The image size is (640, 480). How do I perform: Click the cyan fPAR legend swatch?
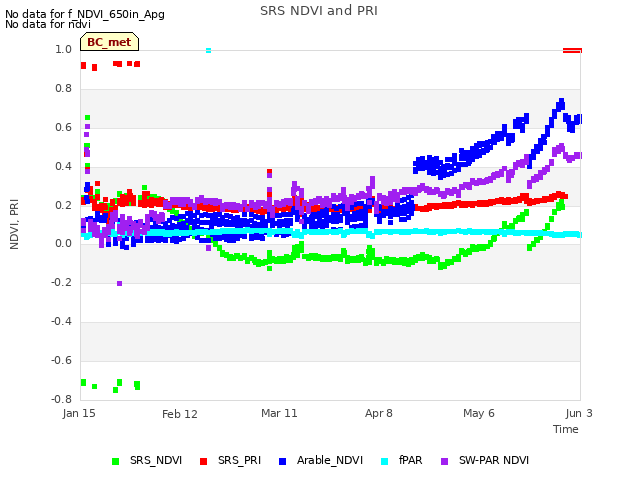click(384, 461)
